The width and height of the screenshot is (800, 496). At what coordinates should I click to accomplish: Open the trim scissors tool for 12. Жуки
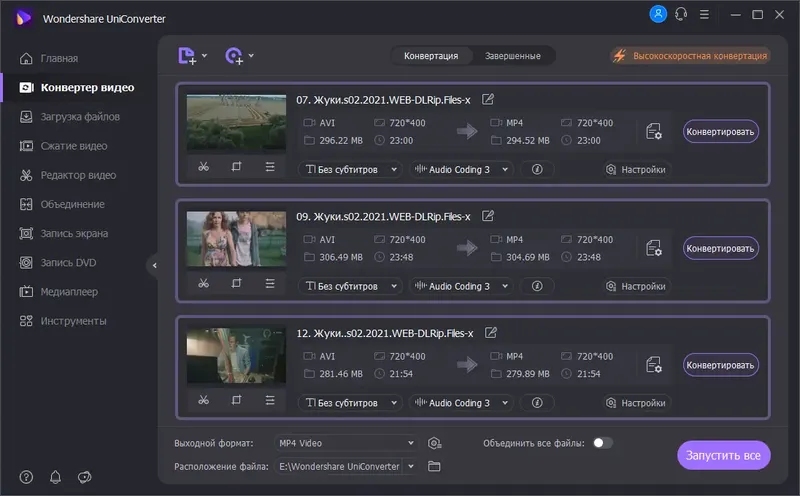click(204, 400)
